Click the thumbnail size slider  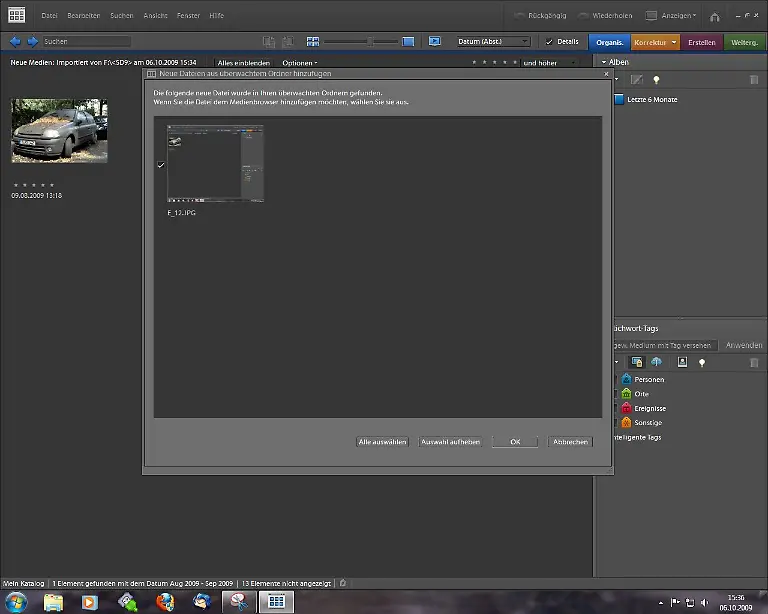coord(369,41)
